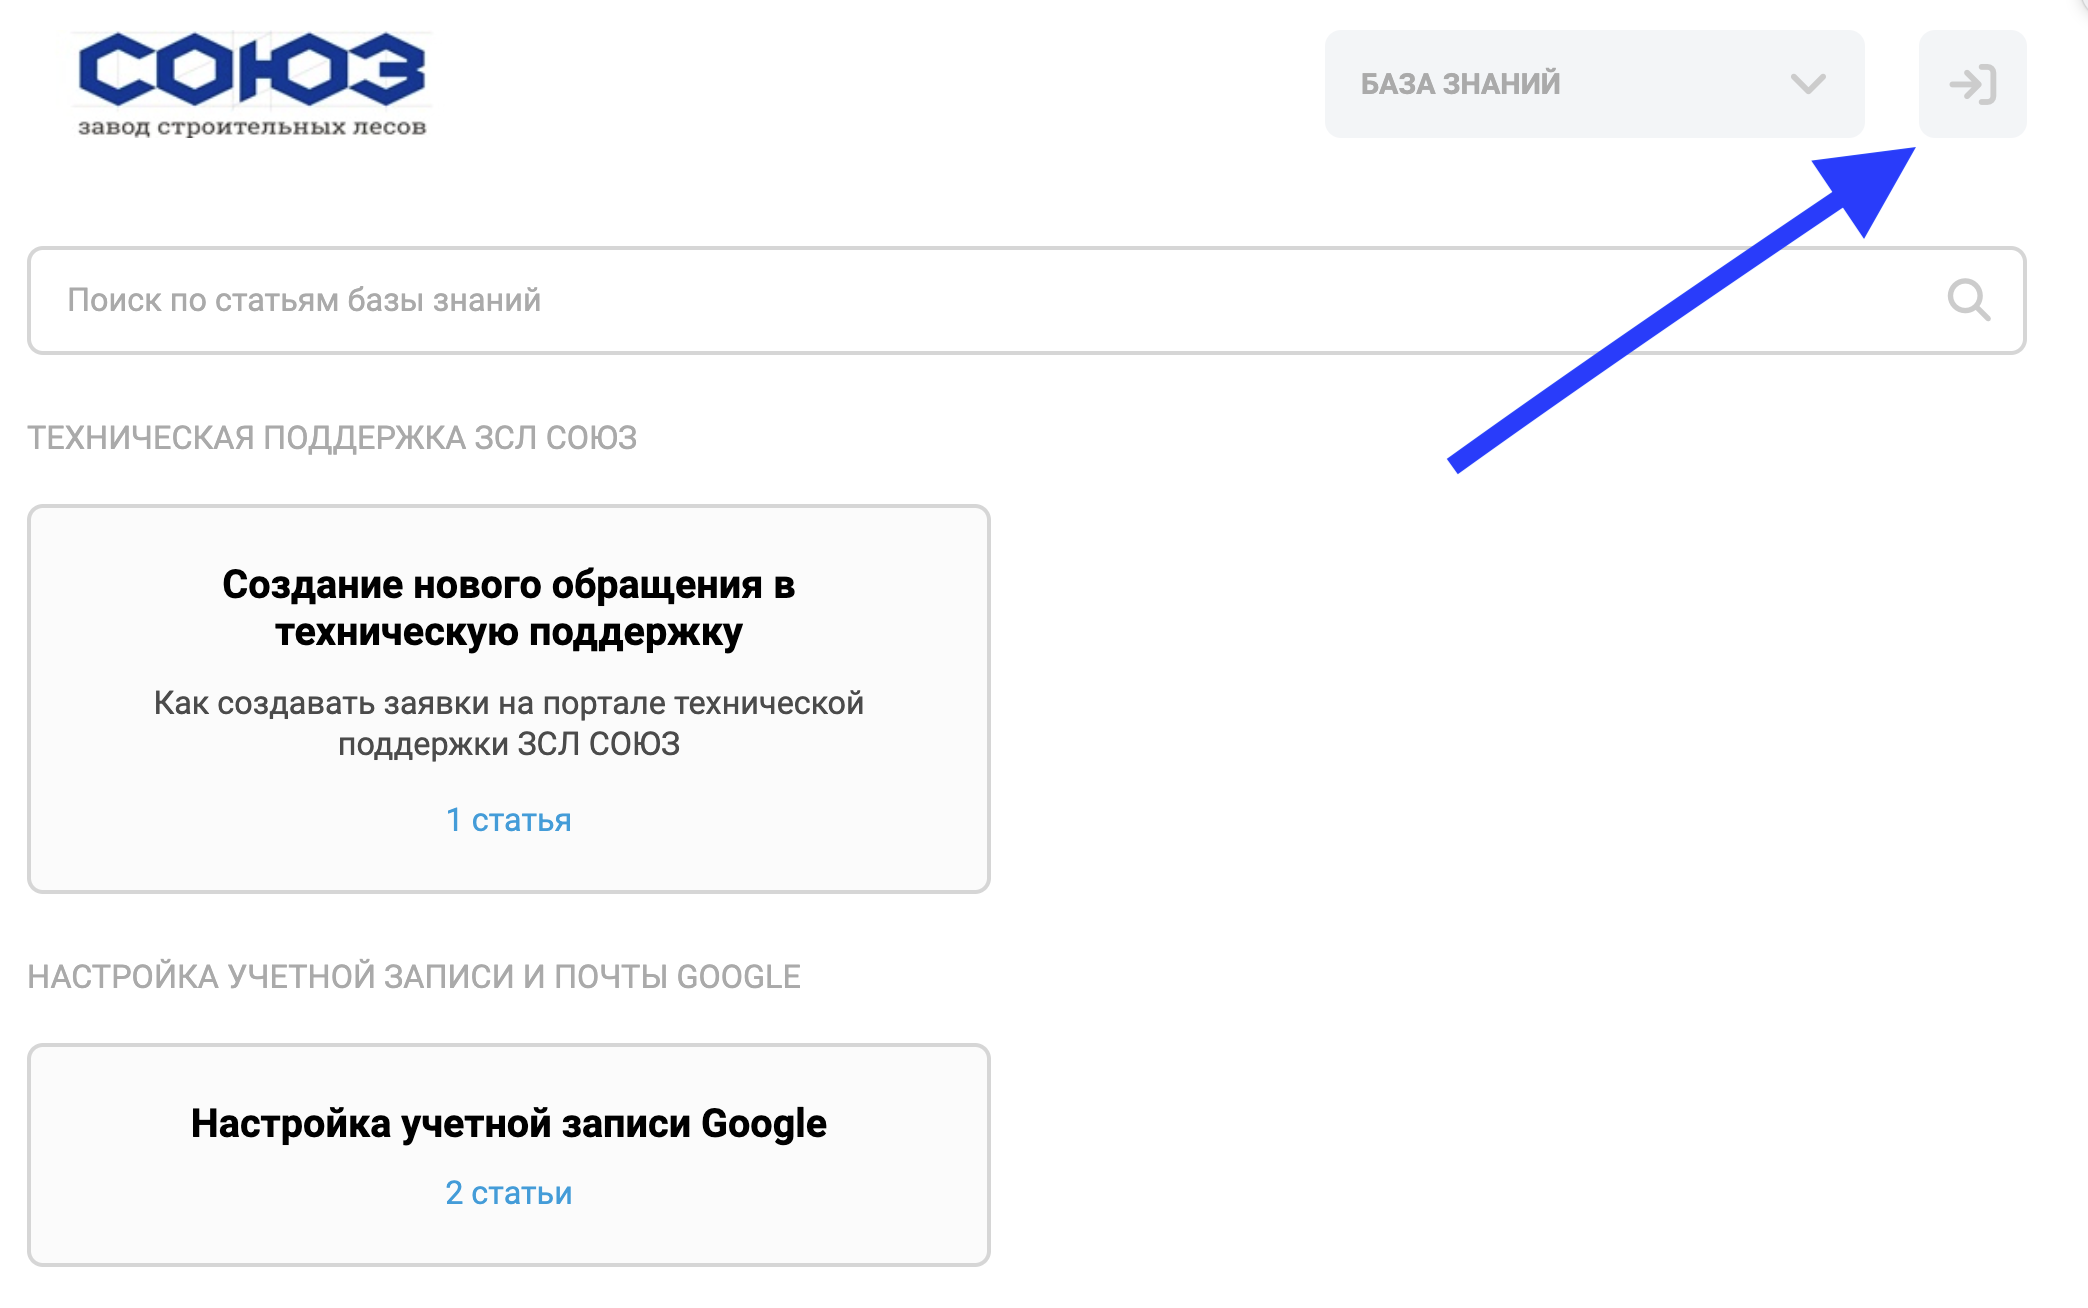2088x1308 pixels.
Task: Focus the 'Поиск по статьям базы знаний' field
Action: [900, 300]
